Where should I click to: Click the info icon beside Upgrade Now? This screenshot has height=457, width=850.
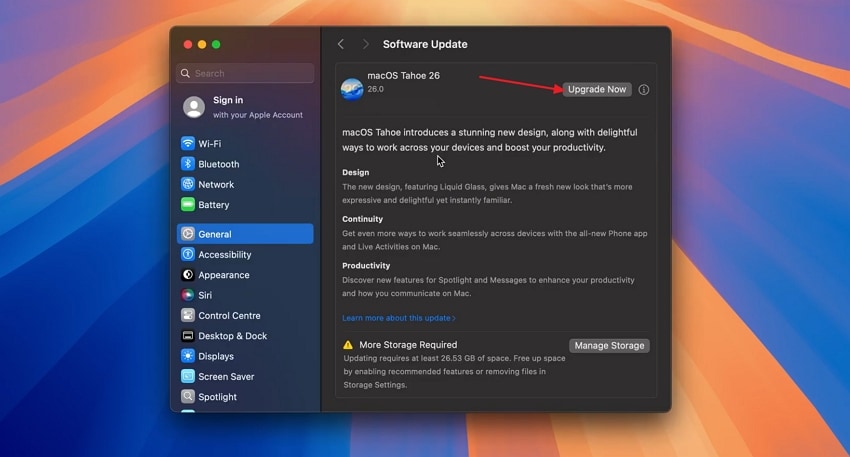(x=643, y=89)
